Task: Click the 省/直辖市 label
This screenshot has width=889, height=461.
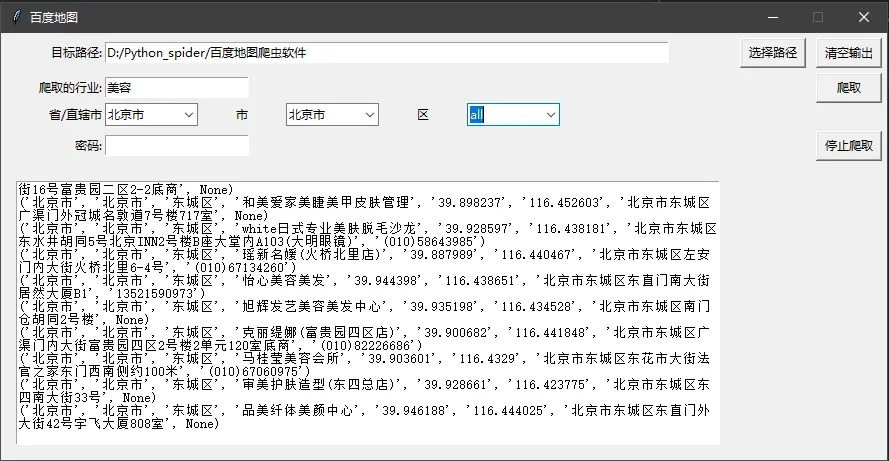Action: click(x=75, y=115)
